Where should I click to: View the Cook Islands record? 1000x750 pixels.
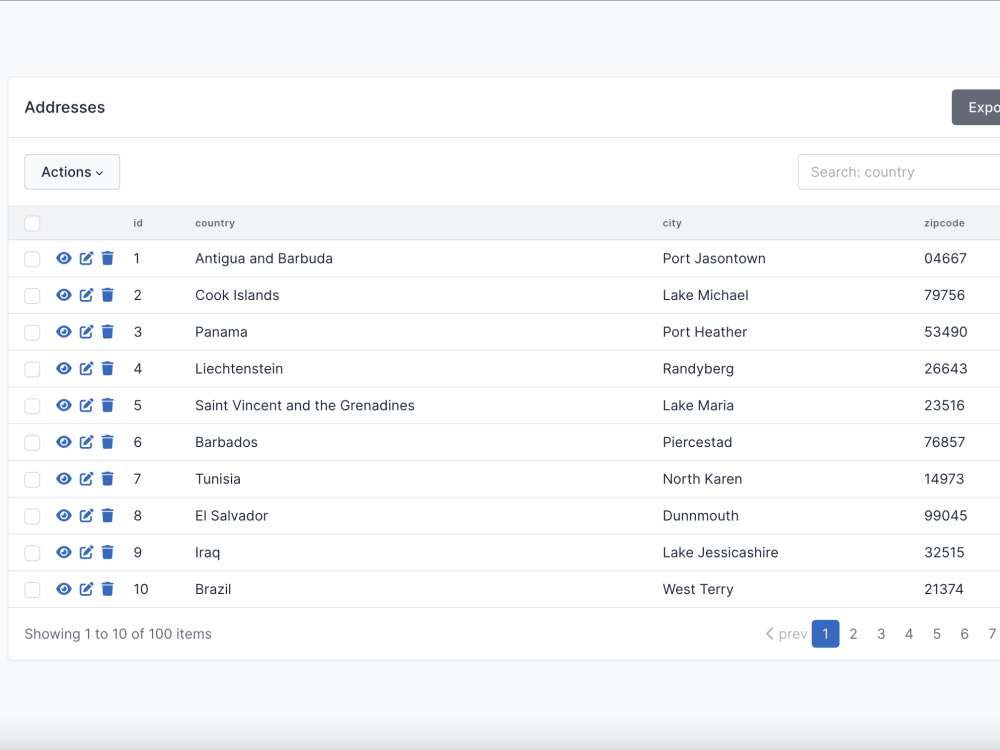coord(64,295)
